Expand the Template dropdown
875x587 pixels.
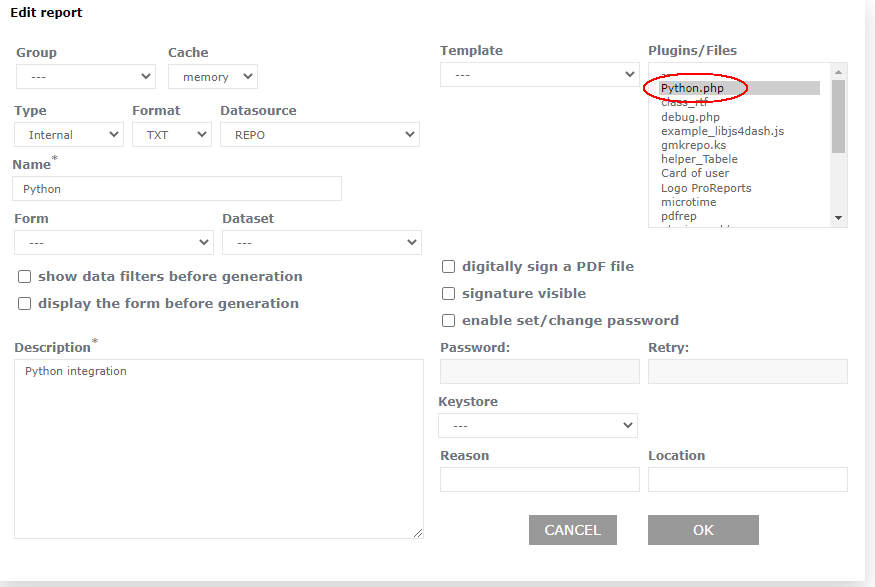click(539, 75)
